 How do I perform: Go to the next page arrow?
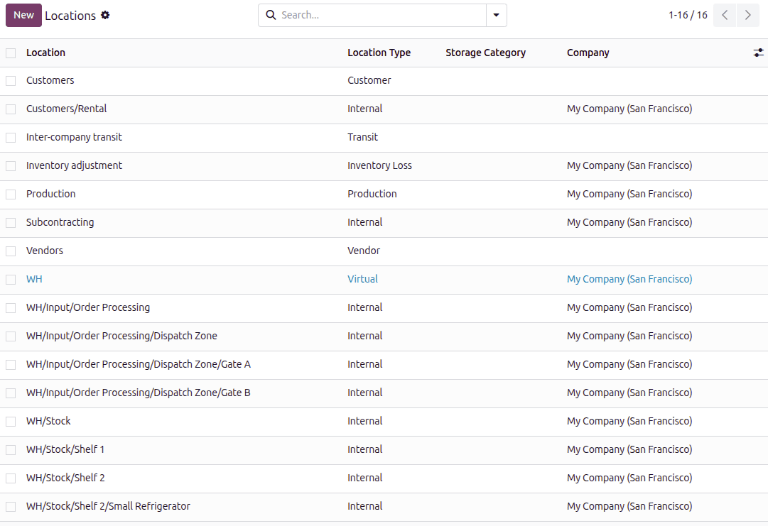[747, 15]
